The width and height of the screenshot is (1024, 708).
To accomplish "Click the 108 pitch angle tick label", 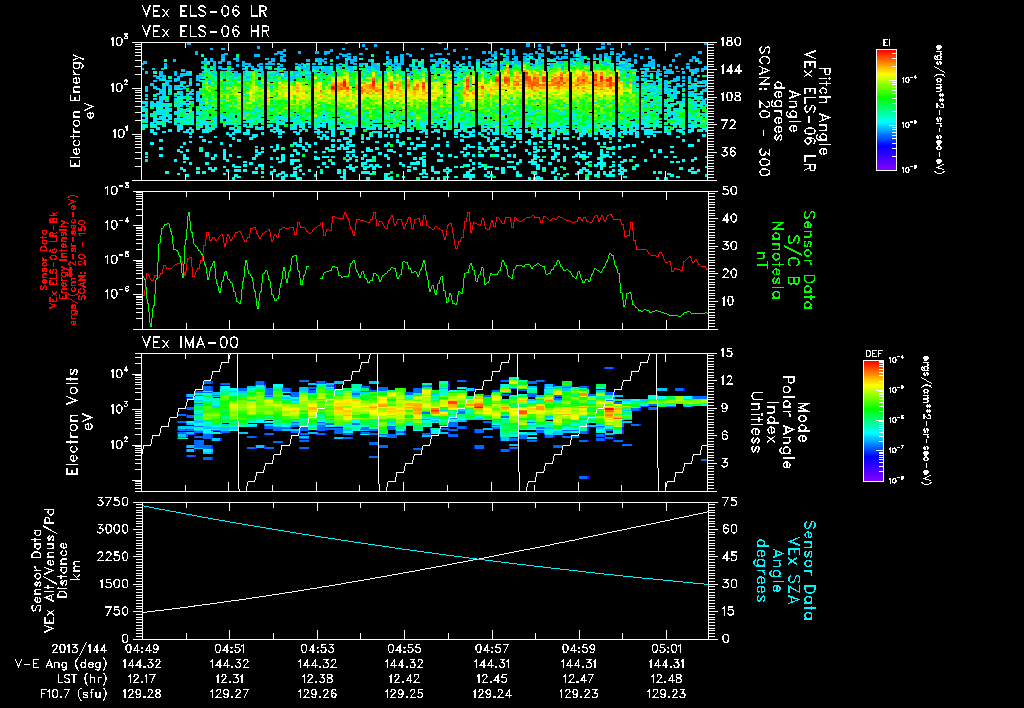I will click(x=730, y=97).
